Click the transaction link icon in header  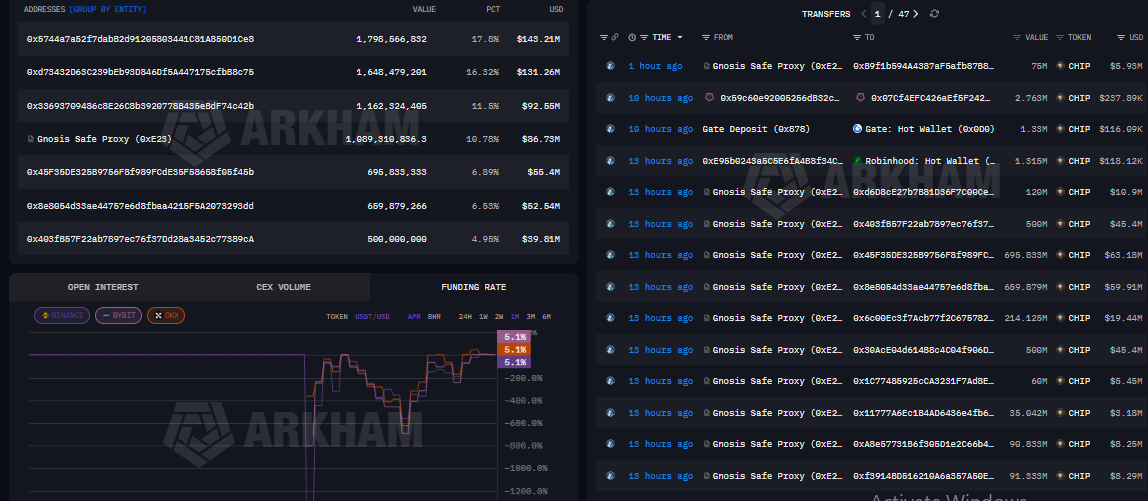(x=615, y=37)
